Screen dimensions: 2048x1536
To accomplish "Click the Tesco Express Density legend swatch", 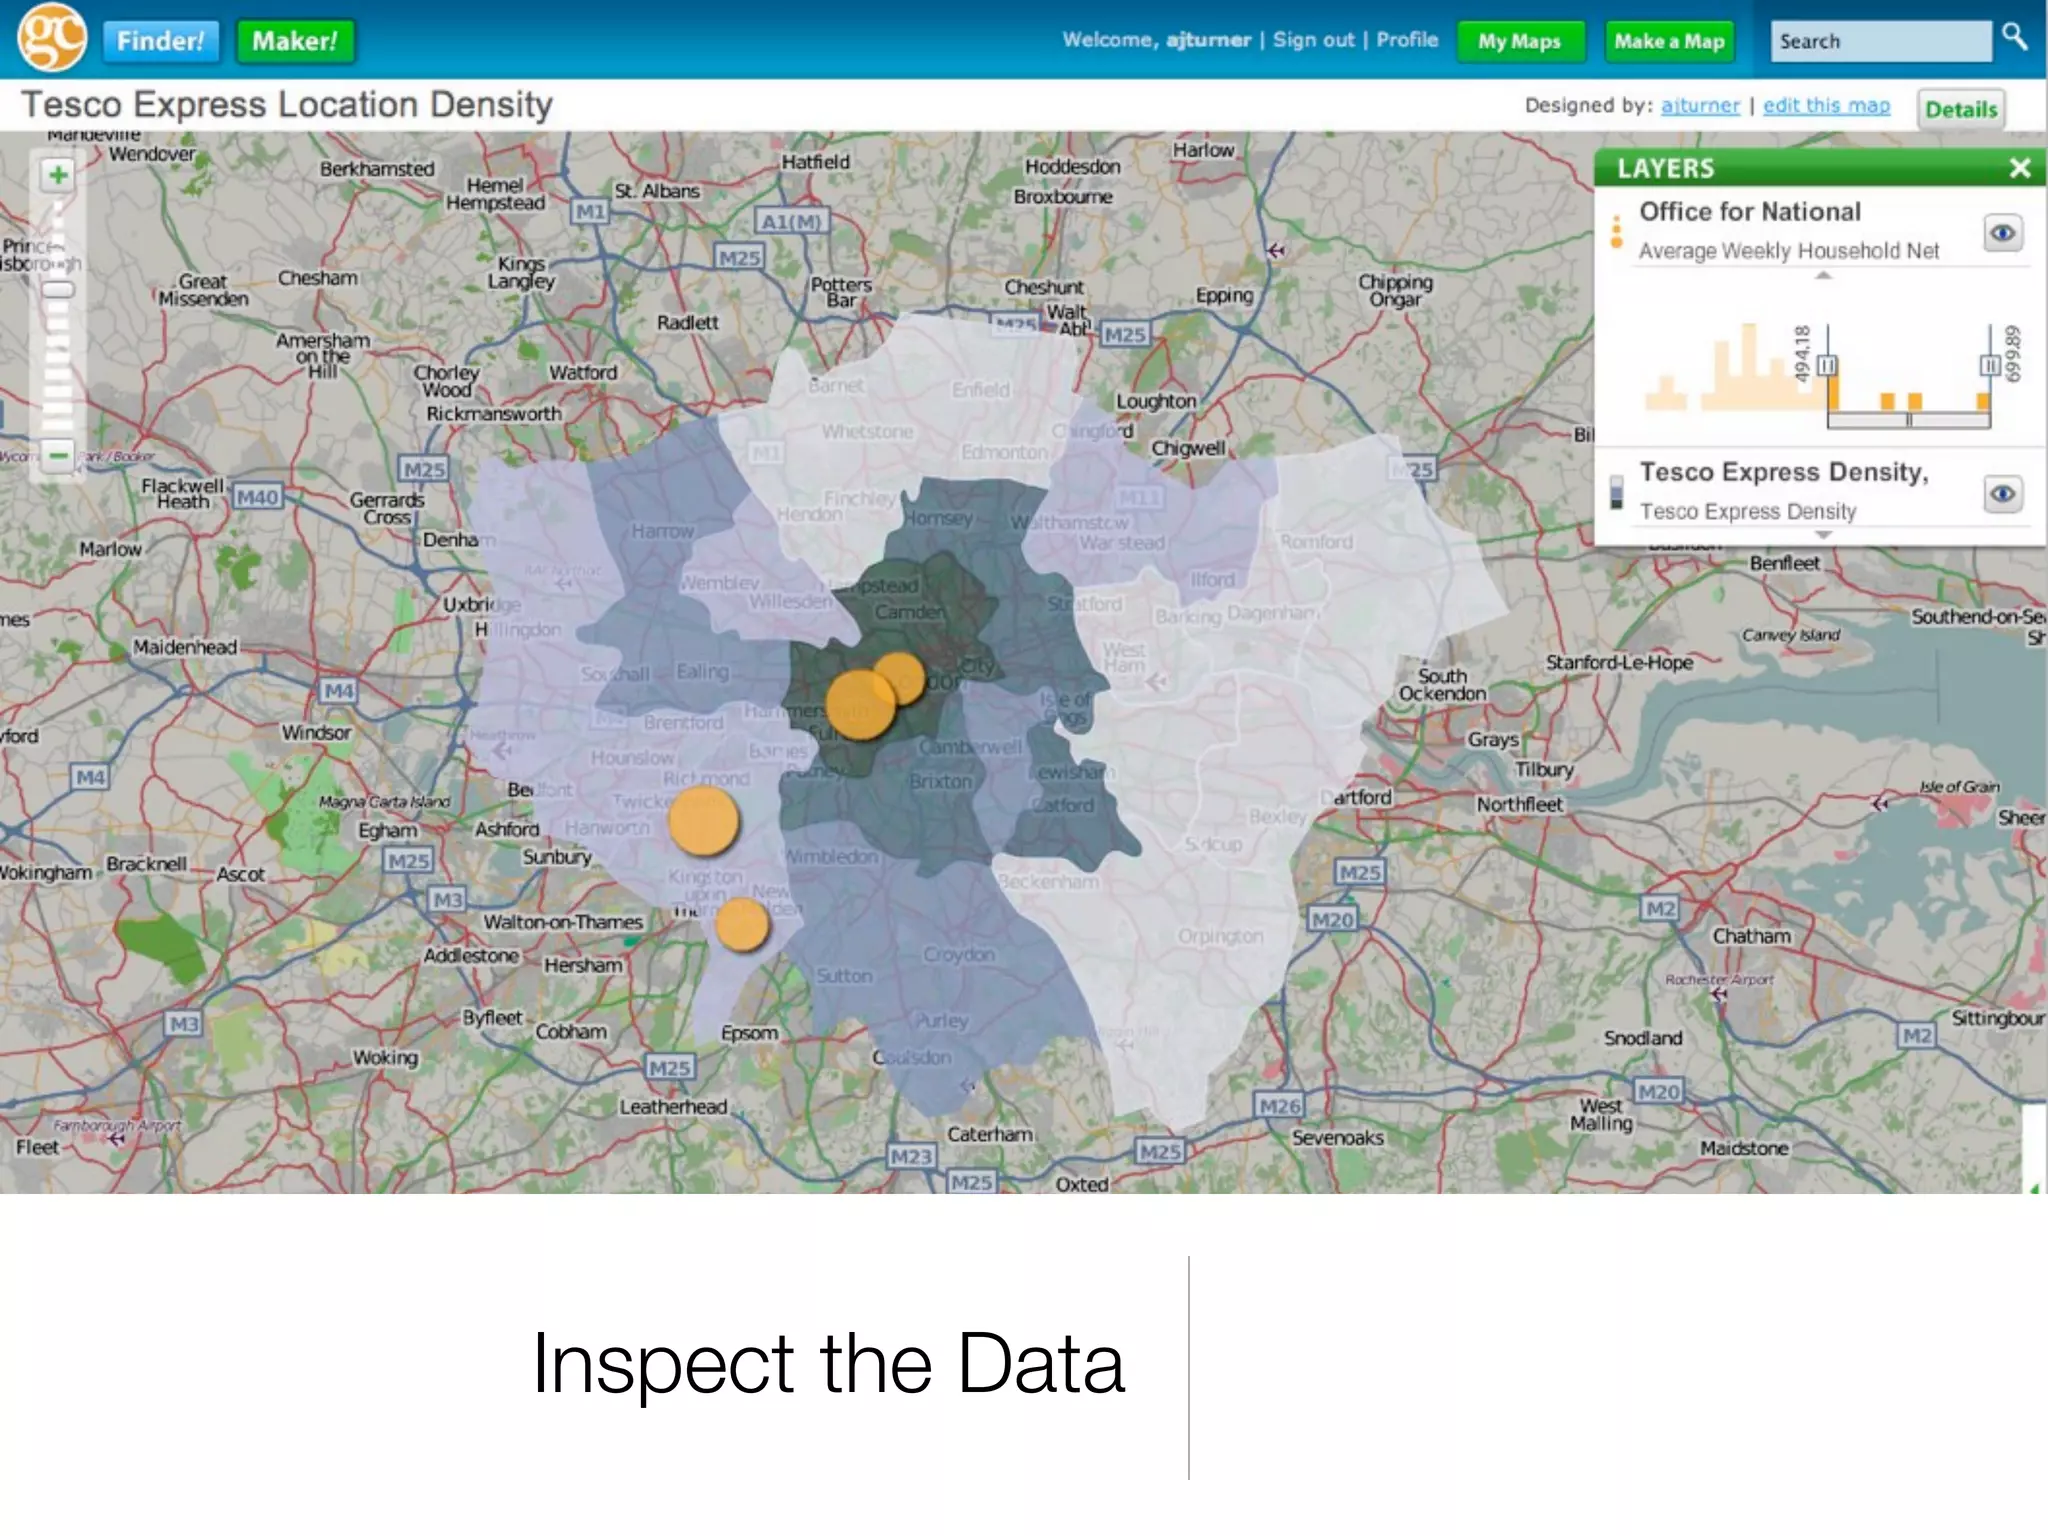I will [x=1616, y=492].
